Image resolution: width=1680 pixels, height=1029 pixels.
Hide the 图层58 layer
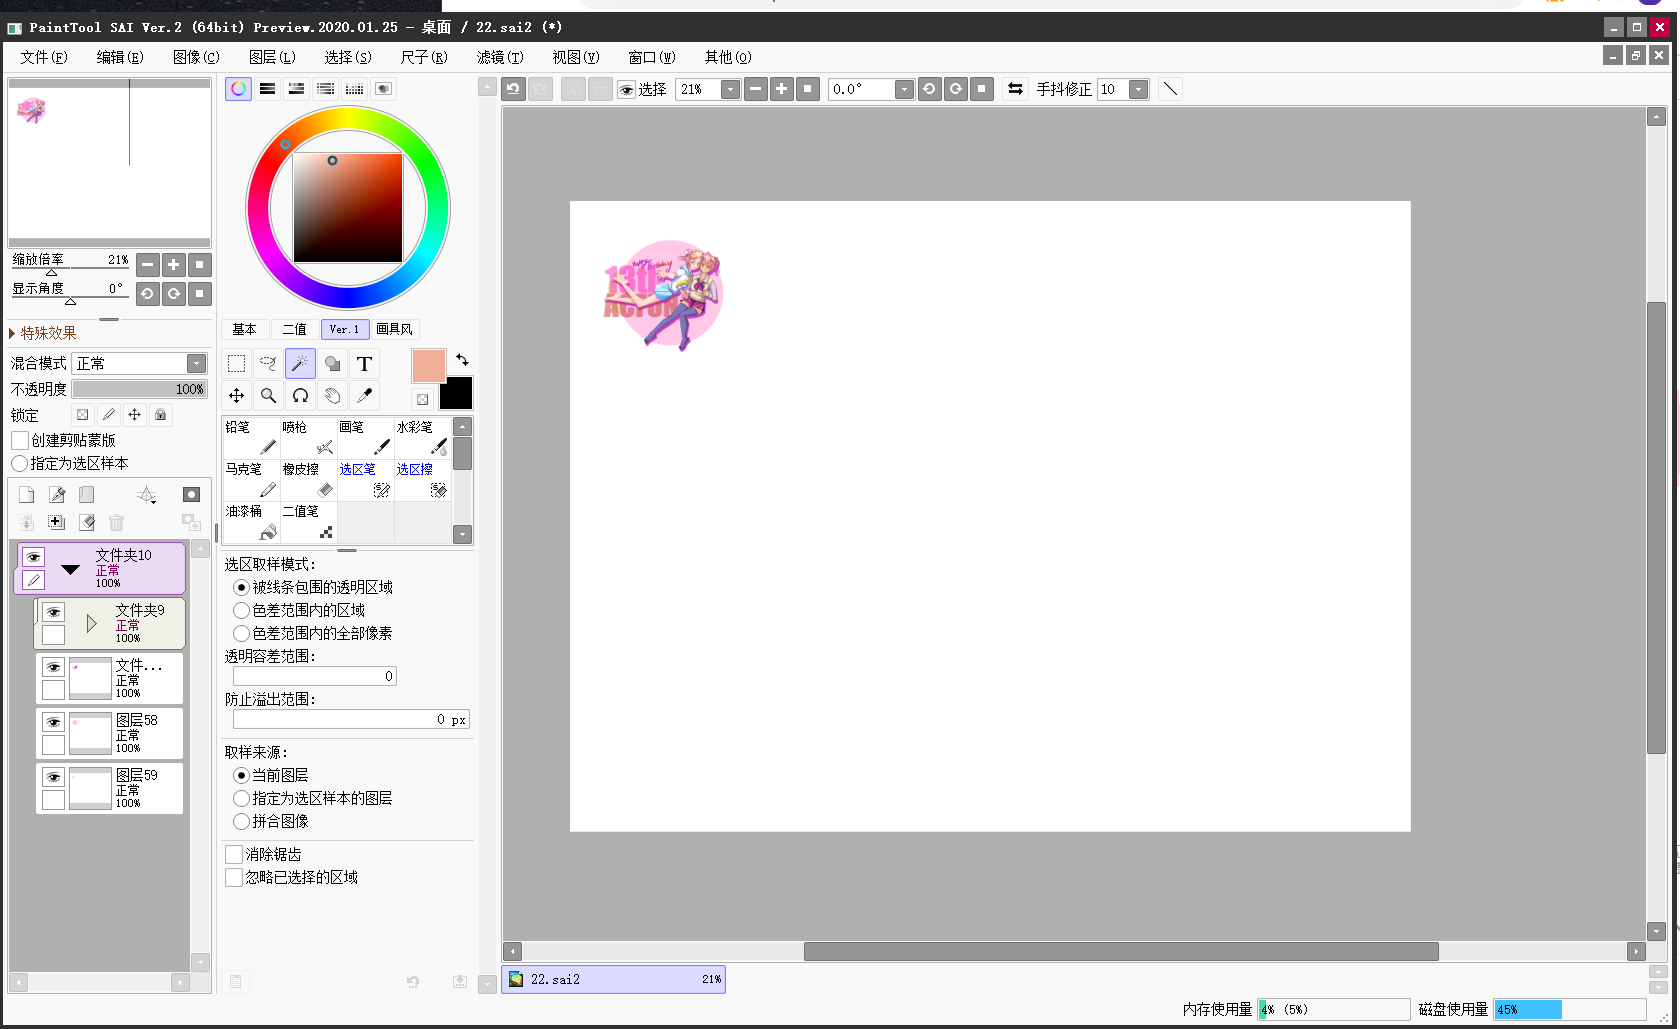pos(53,722)
